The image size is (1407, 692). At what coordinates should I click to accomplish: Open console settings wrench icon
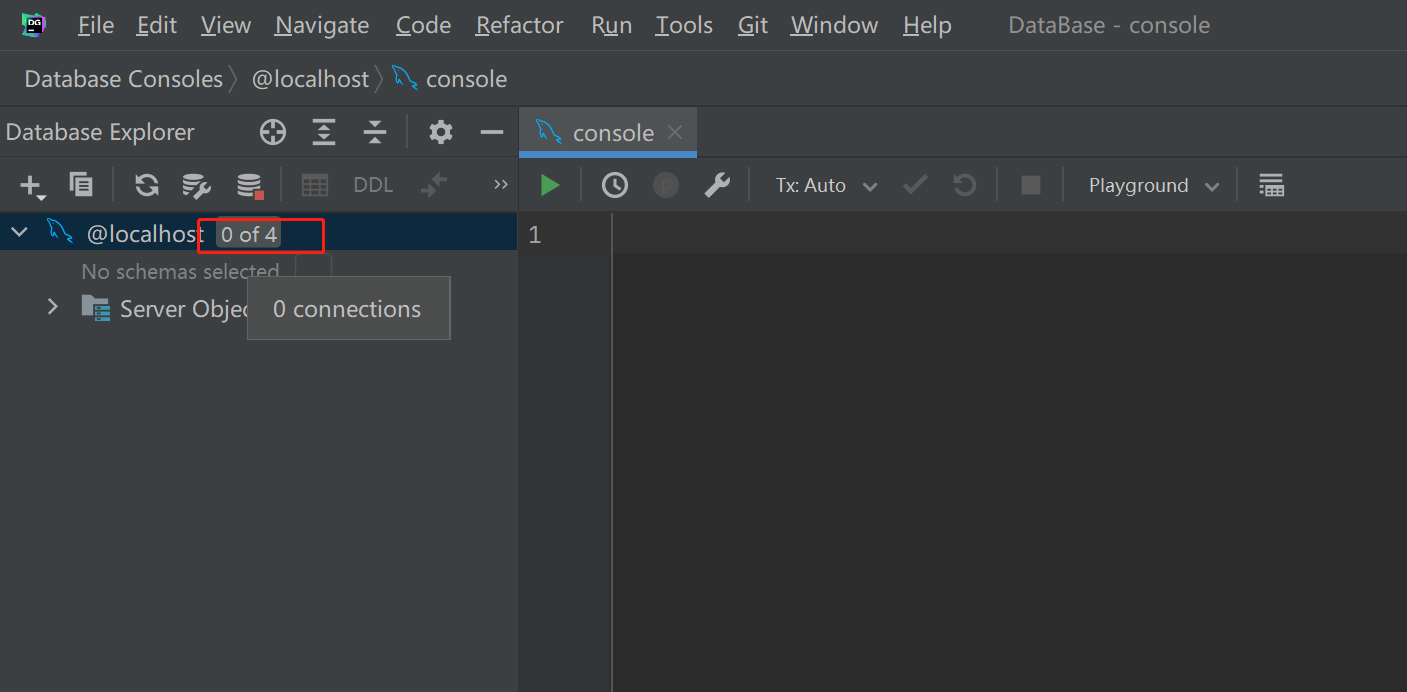(x=717, y=185)
